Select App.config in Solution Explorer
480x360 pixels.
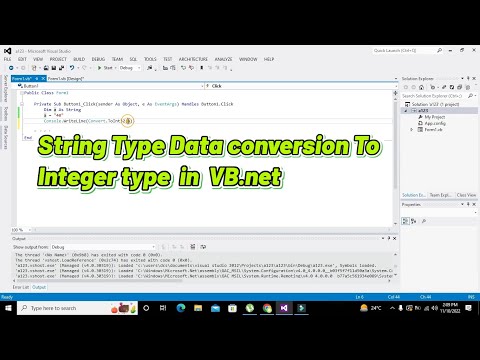(432, 123)
